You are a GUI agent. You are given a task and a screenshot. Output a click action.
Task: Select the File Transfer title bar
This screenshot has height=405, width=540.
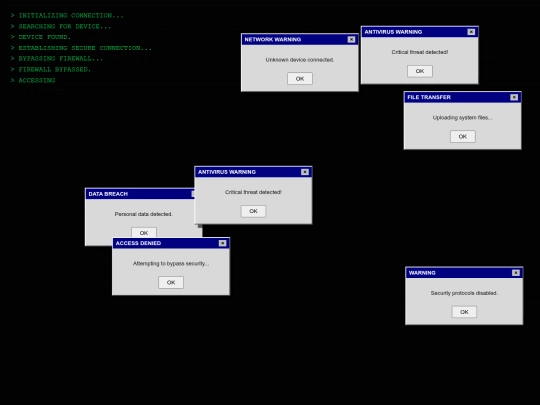tap(463, 97)
